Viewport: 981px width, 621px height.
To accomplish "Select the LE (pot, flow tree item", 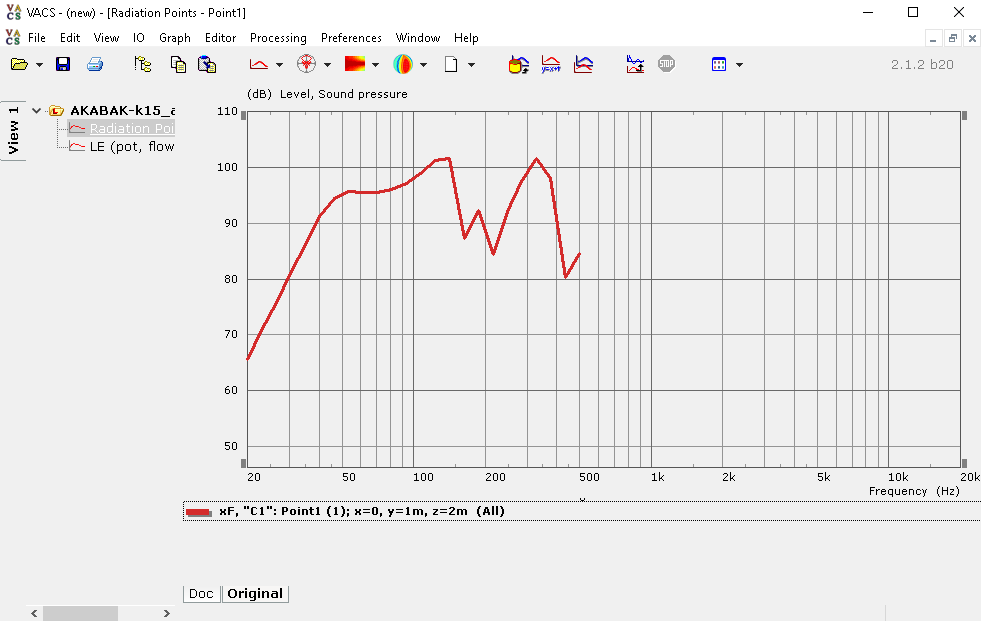I will coord(121,146).
